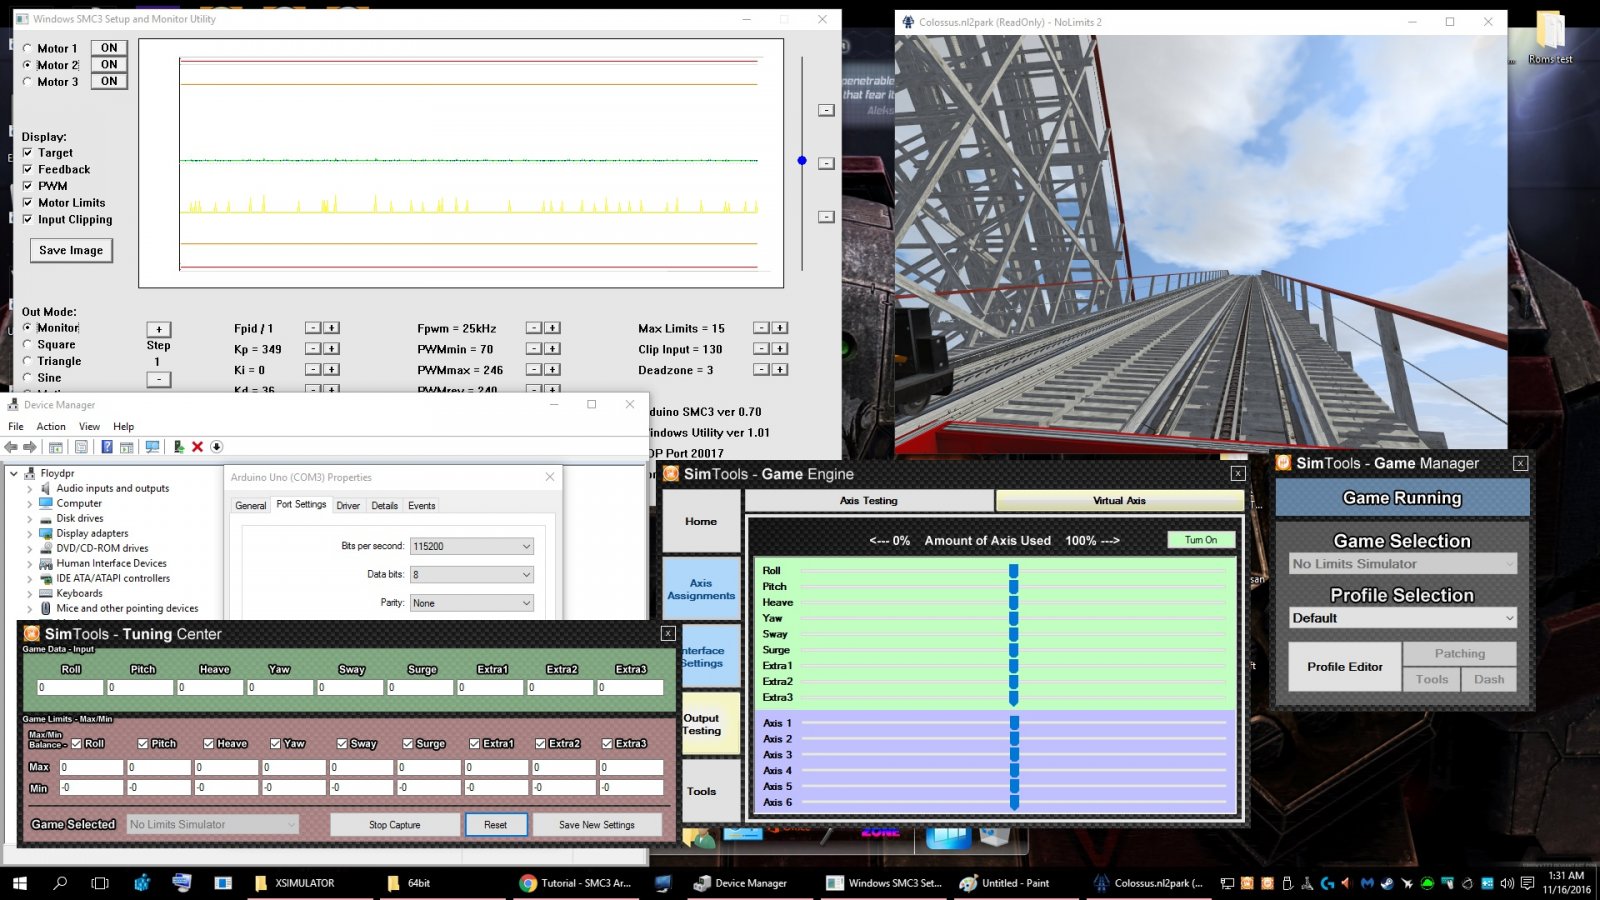Click the show/hide console tree icon
The image size is (1600, 900).
coord(56,447)
